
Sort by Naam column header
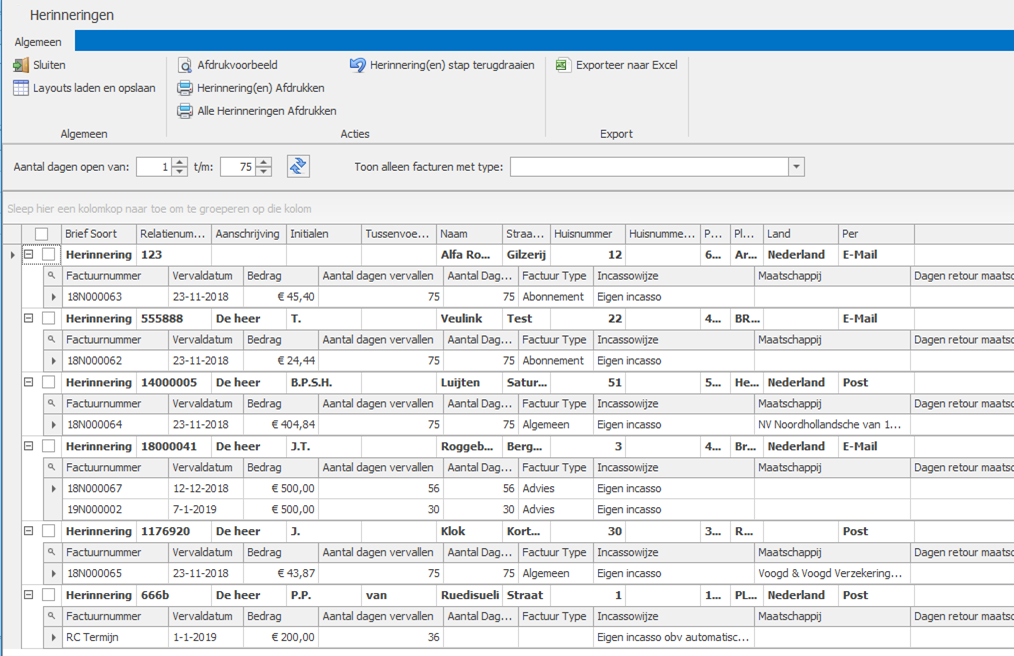pyautogui.click(x=469, y=234)
